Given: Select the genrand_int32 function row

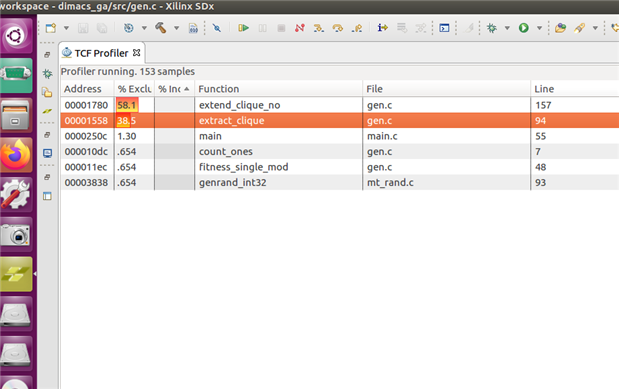Looking at the screenshot, I should (340, 182).
